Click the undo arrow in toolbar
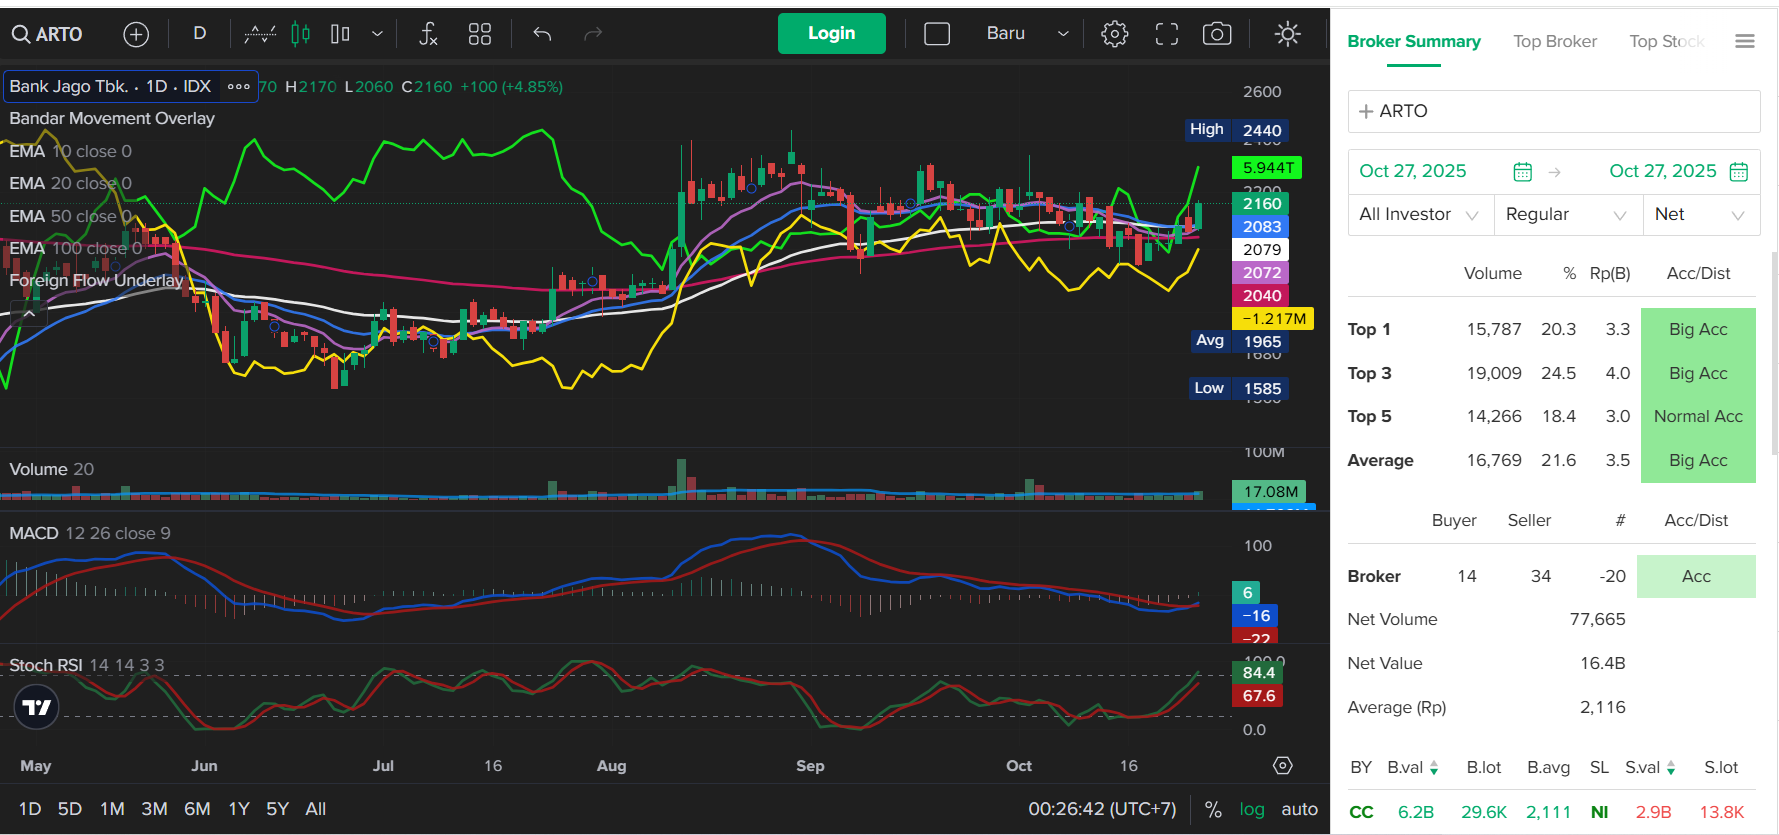Viewport: 1779px width, 835px height. pos(542,35)
